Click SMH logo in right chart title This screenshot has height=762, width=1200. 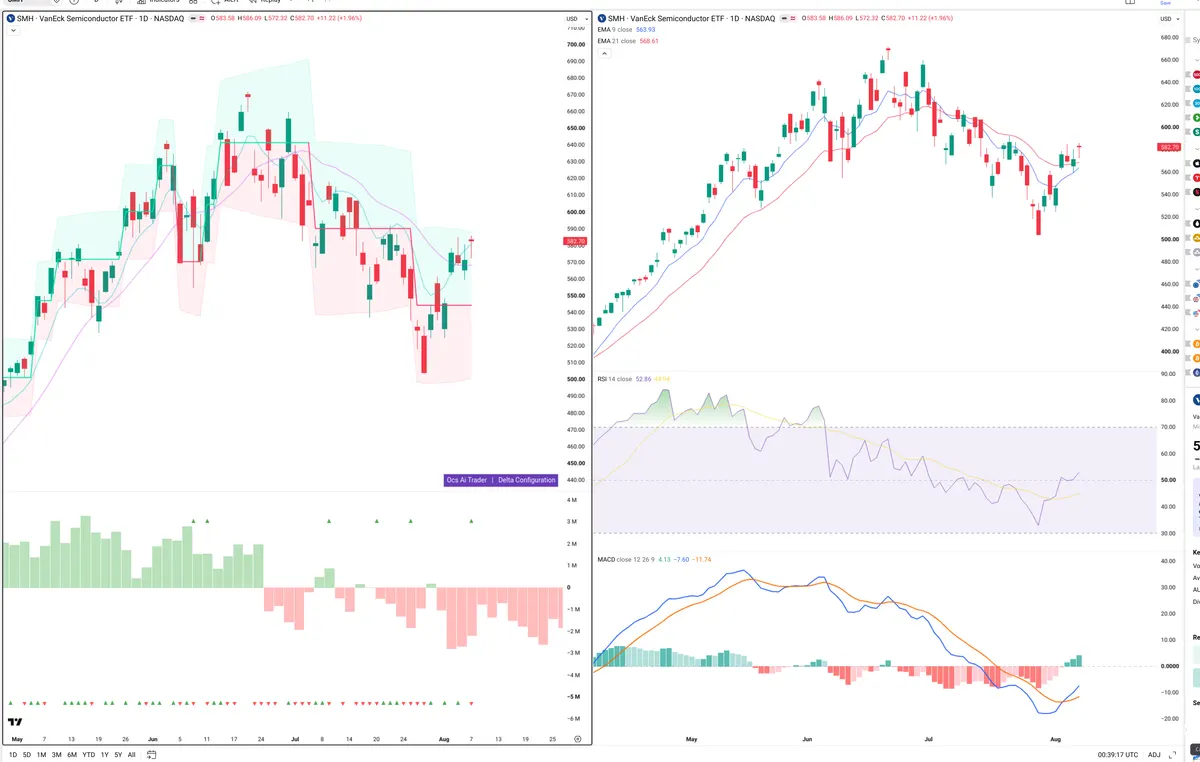[601, 18]
